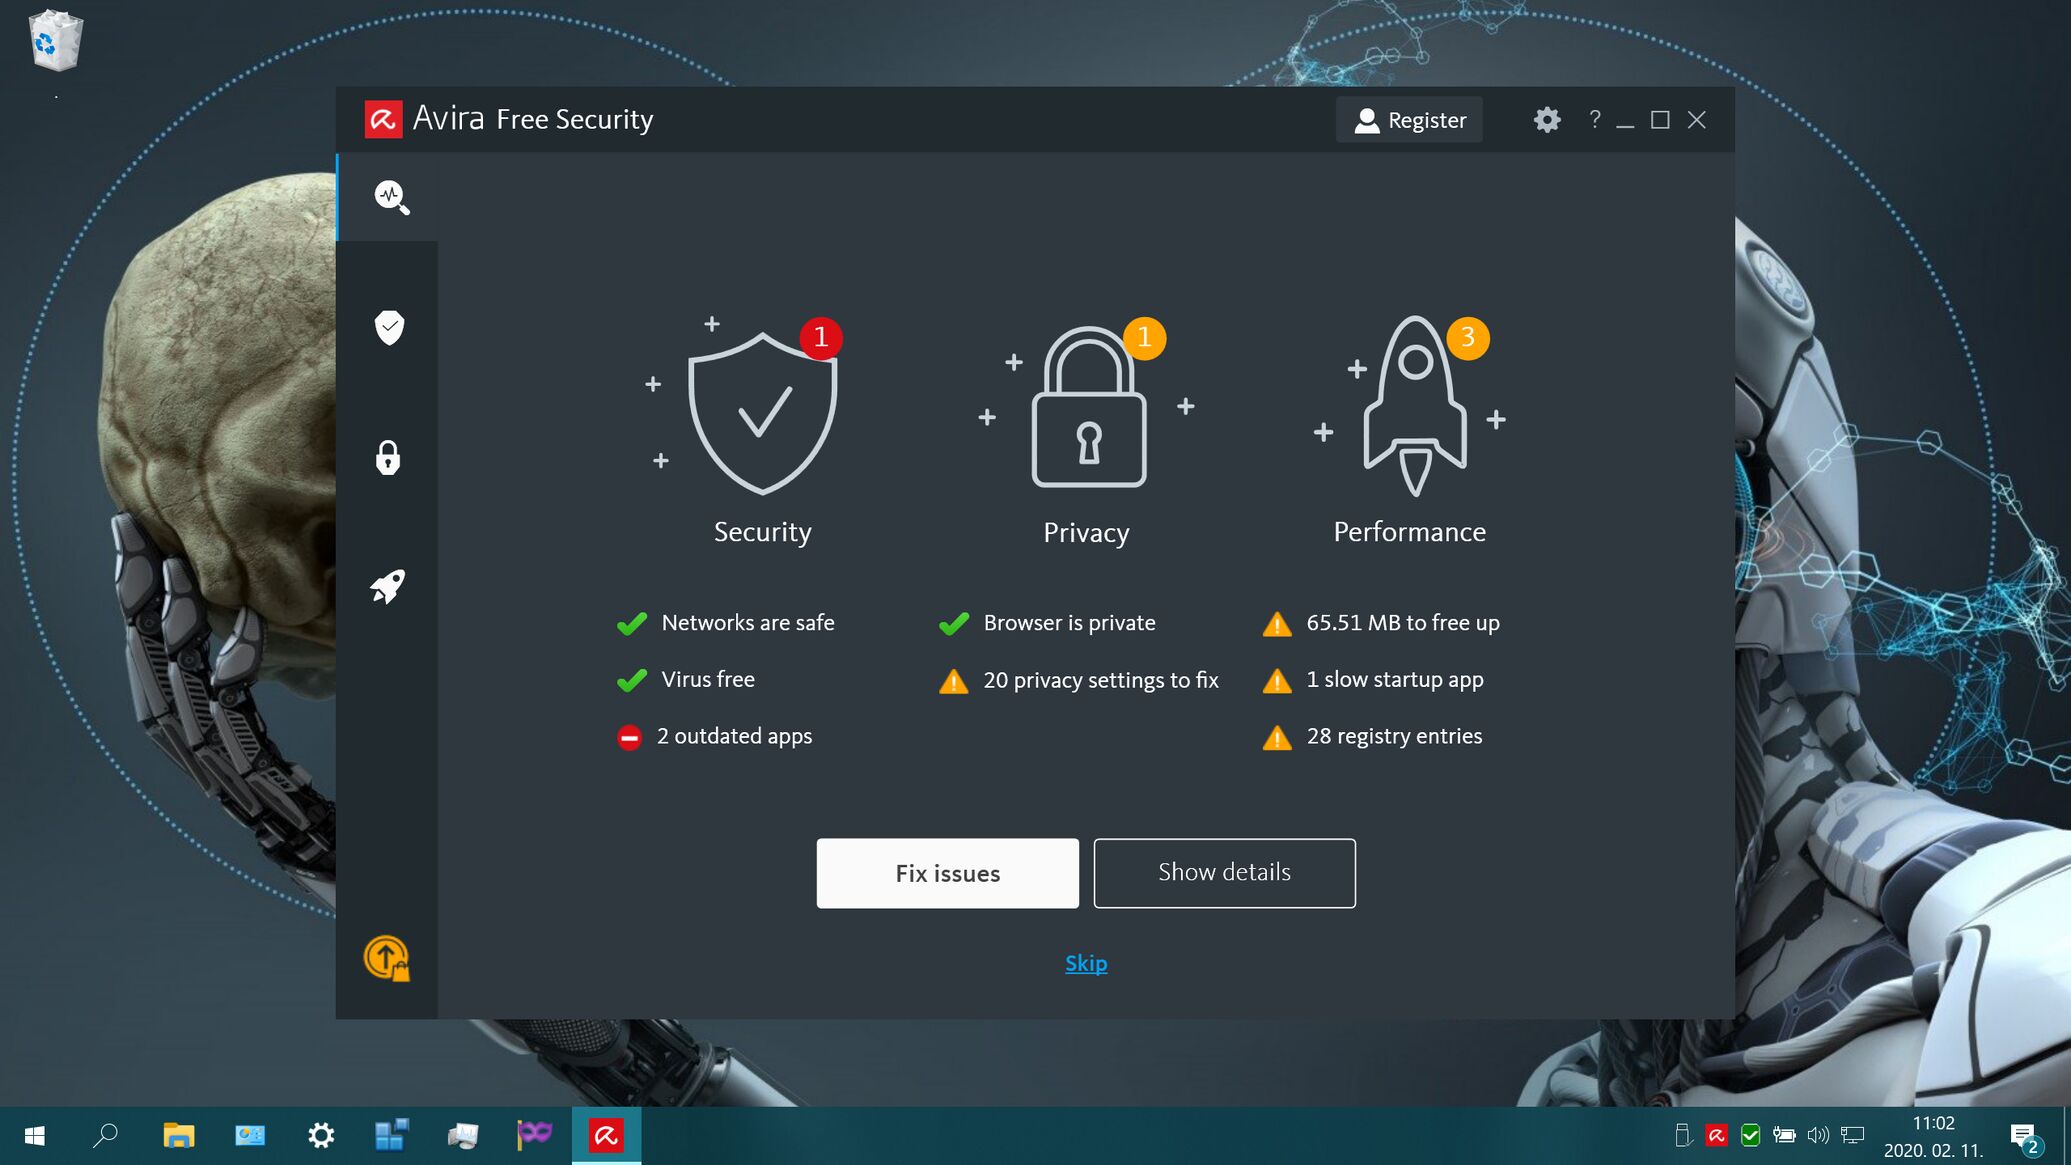The width and height of the screenshot is (2071, 1165).
Task: Click the Privacy heading label
Action: pyautogui.click(x=1086, y=532)
